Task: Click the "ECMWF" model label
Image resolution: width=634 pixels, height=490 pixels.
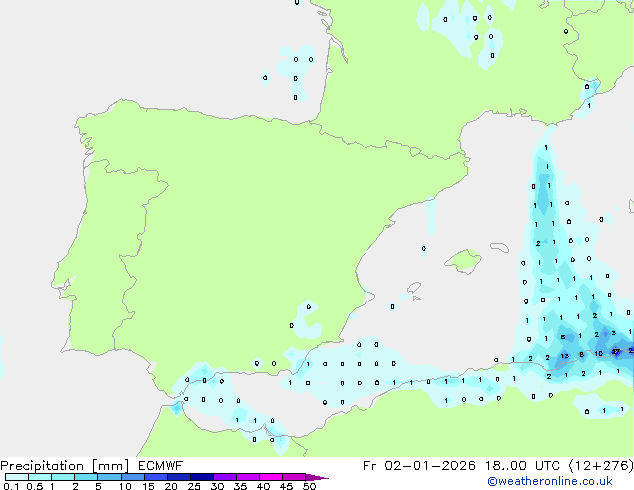Action: (161, 466)
